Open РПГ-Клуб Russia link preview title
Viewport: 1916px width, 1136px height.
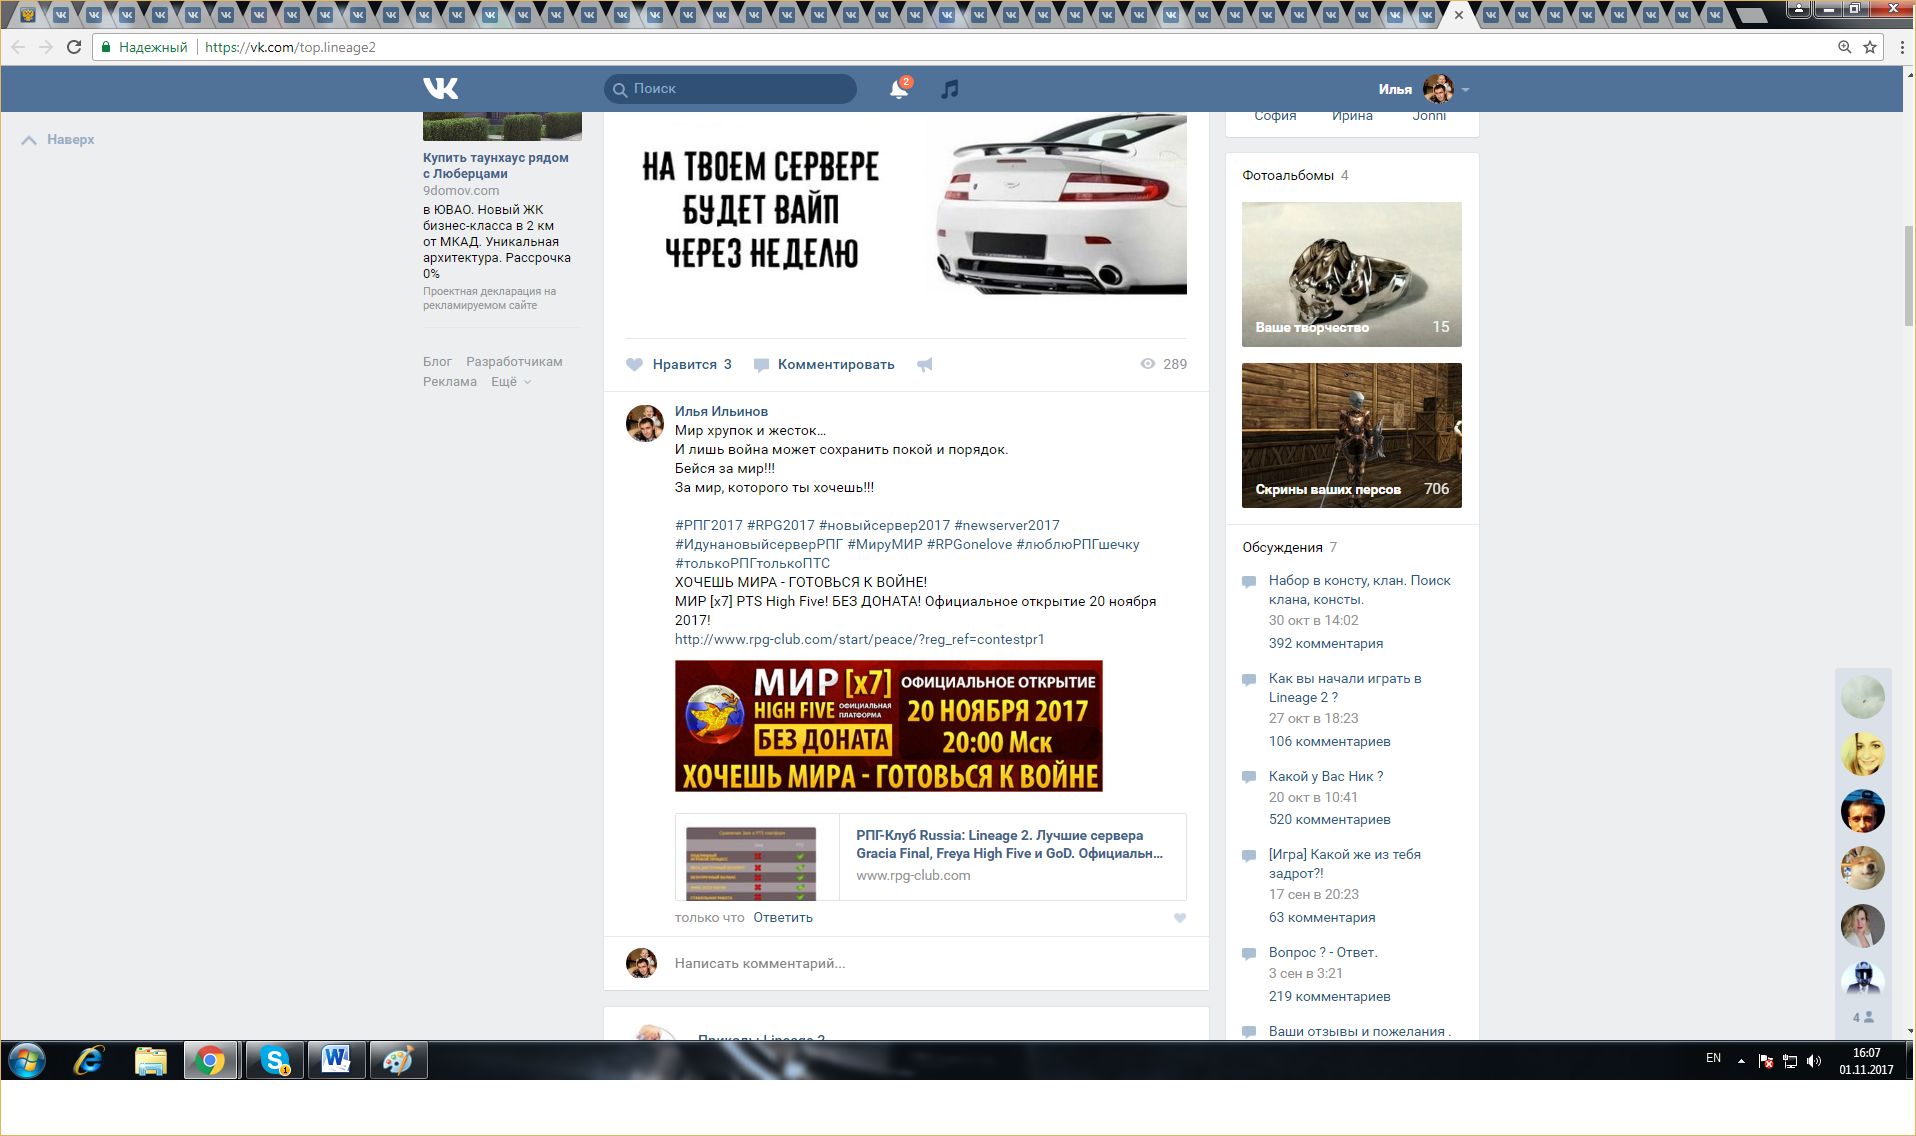pos(1009,844)
